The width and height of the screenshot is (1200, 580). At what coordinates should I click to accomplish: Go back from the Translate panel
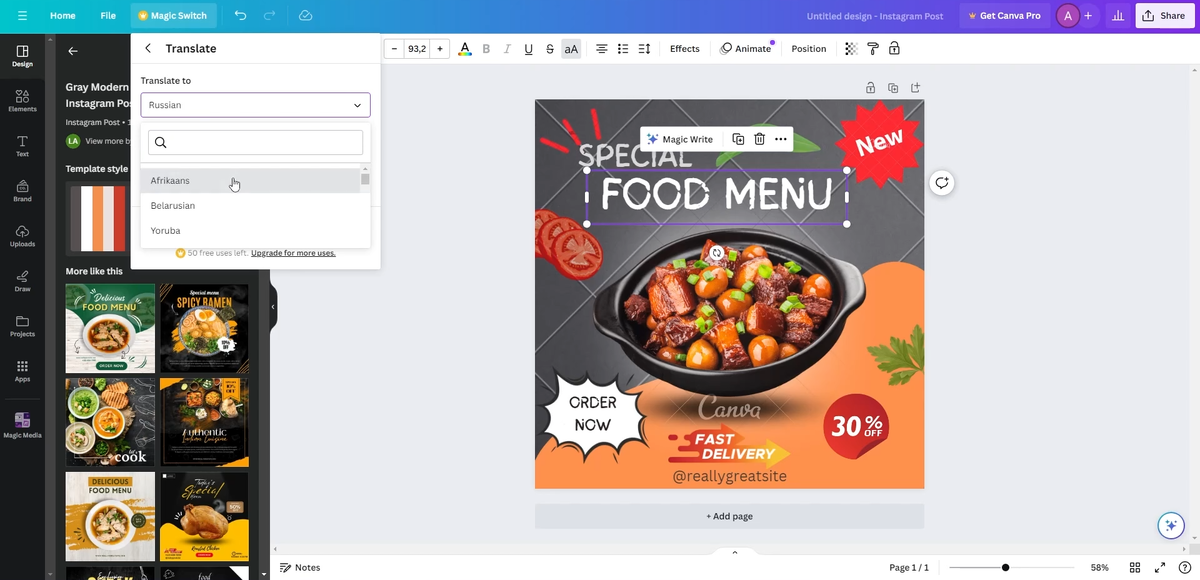point(148,48)
